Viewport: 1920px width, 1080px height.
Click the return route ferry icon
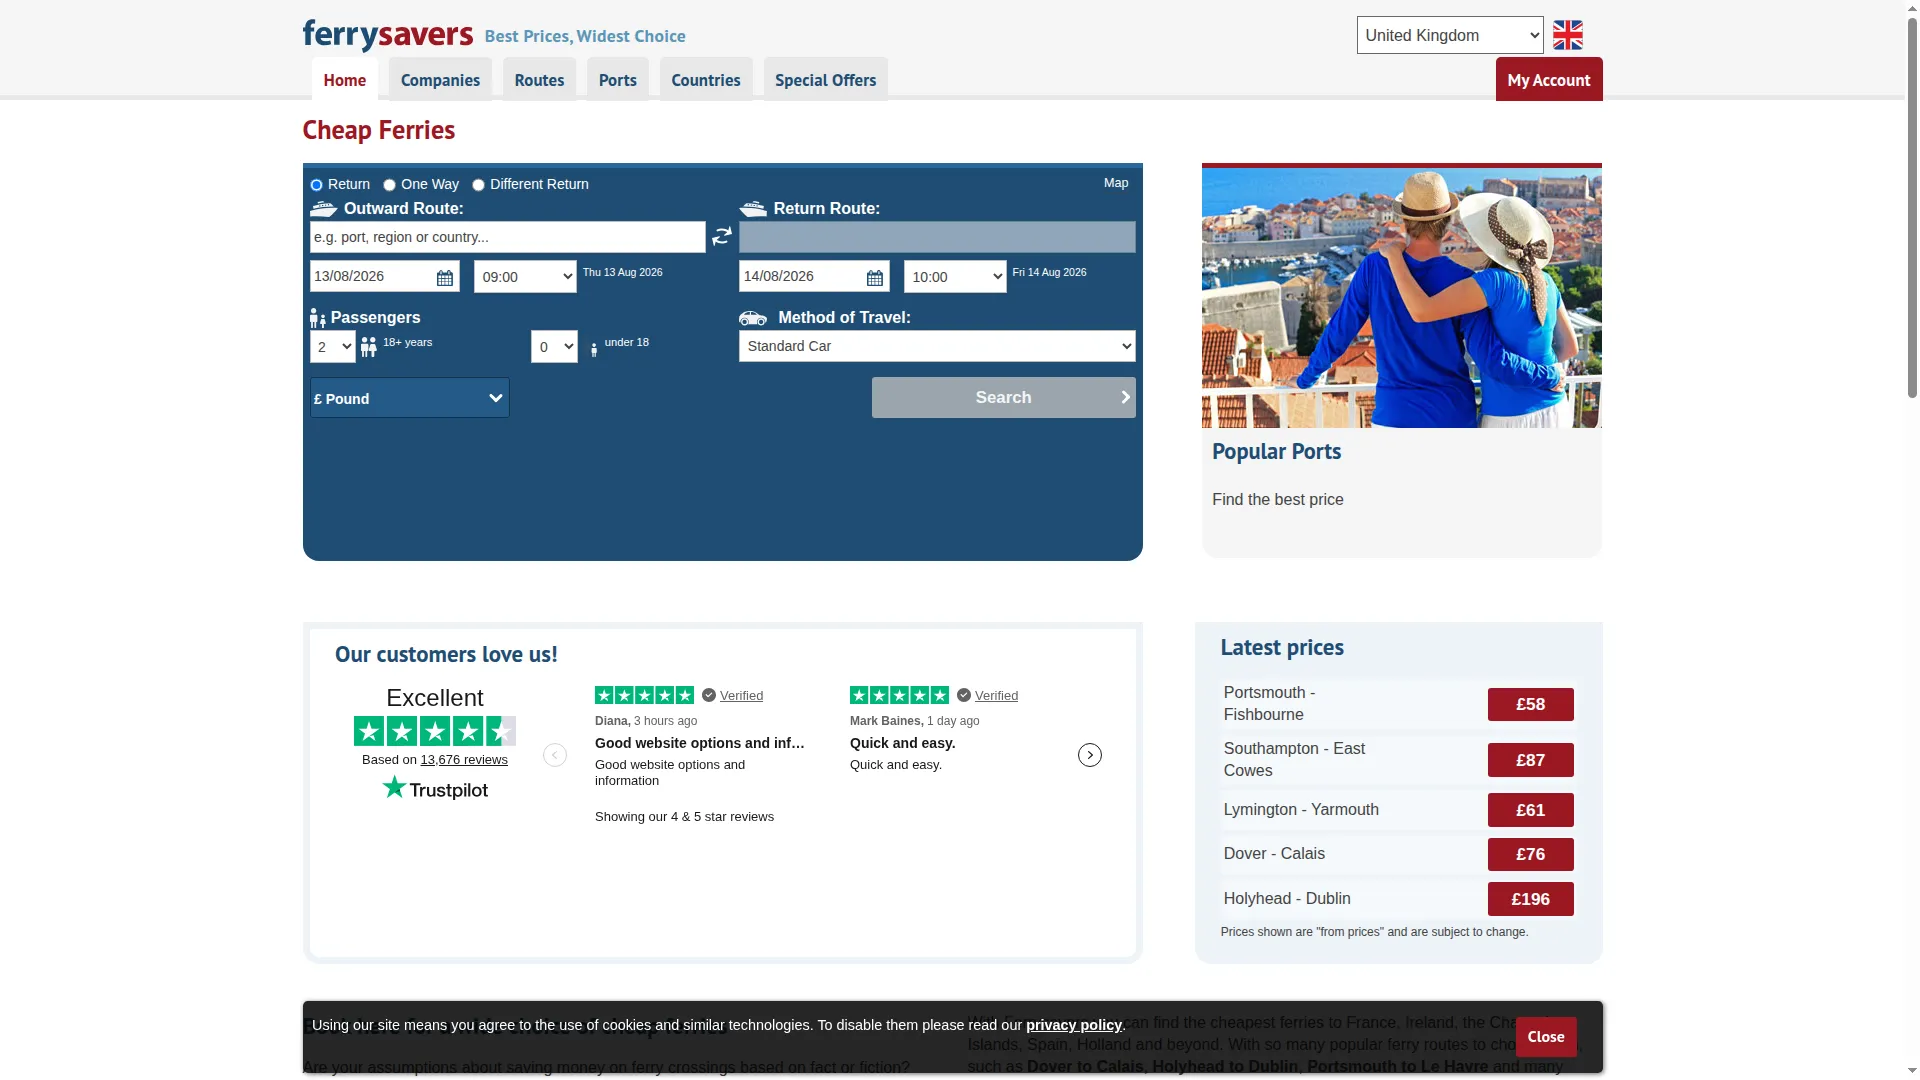pos(753,209)
